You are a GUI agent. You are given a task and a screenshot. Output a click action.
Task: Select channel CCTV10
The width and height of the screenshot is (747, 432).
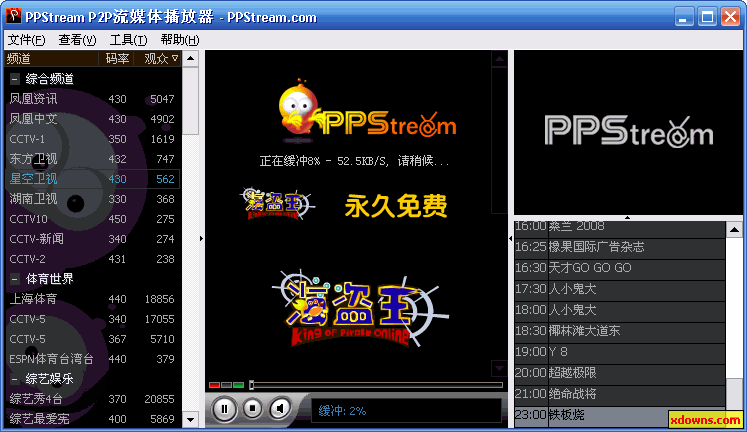(92, 219)
